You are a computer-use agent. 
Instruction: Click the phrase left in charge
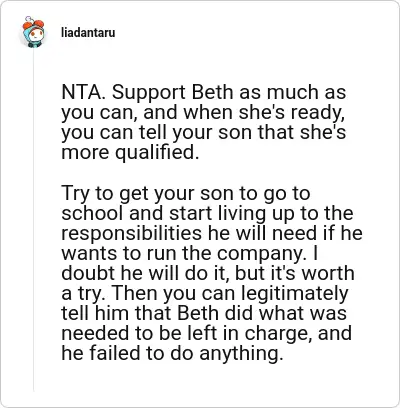(x=246, y=333)
